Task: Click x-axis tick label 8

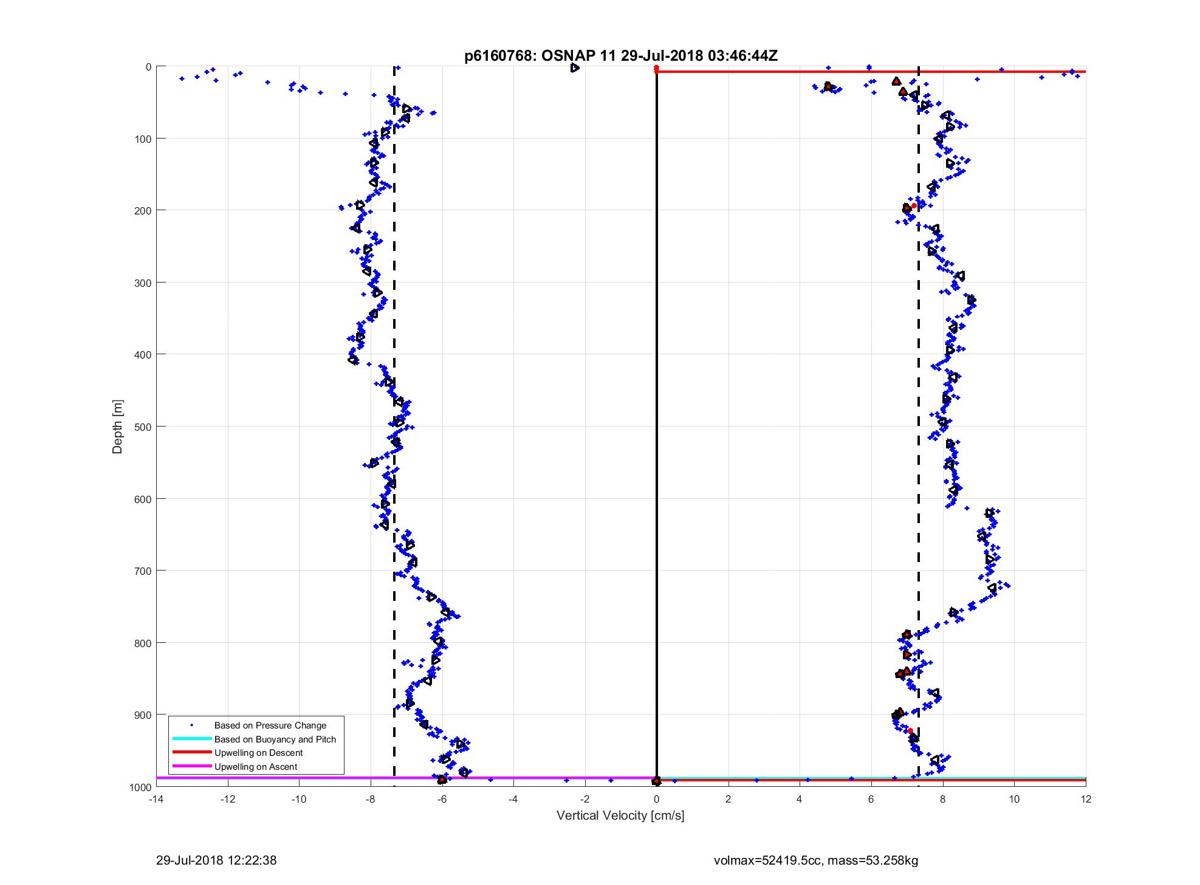Action: click(942, 799)
